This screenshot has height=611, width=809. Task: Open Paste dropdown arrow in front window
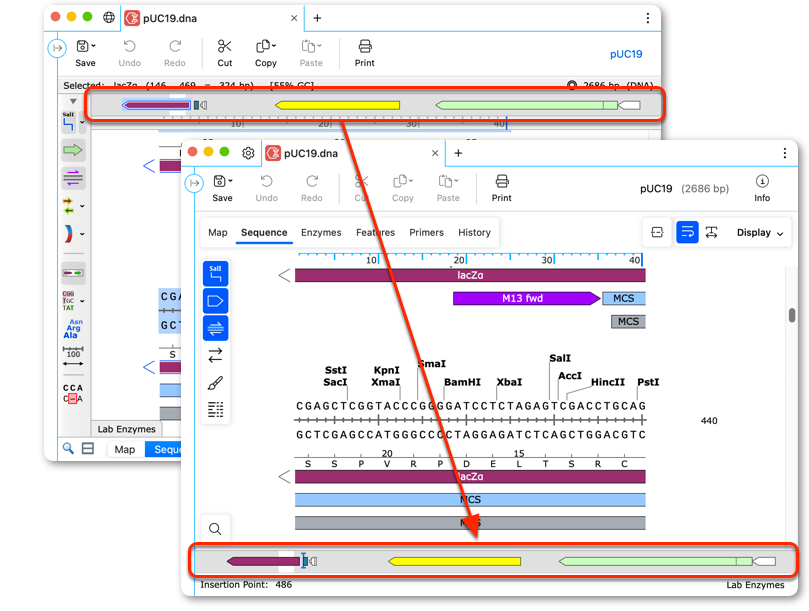click(457, 181)
